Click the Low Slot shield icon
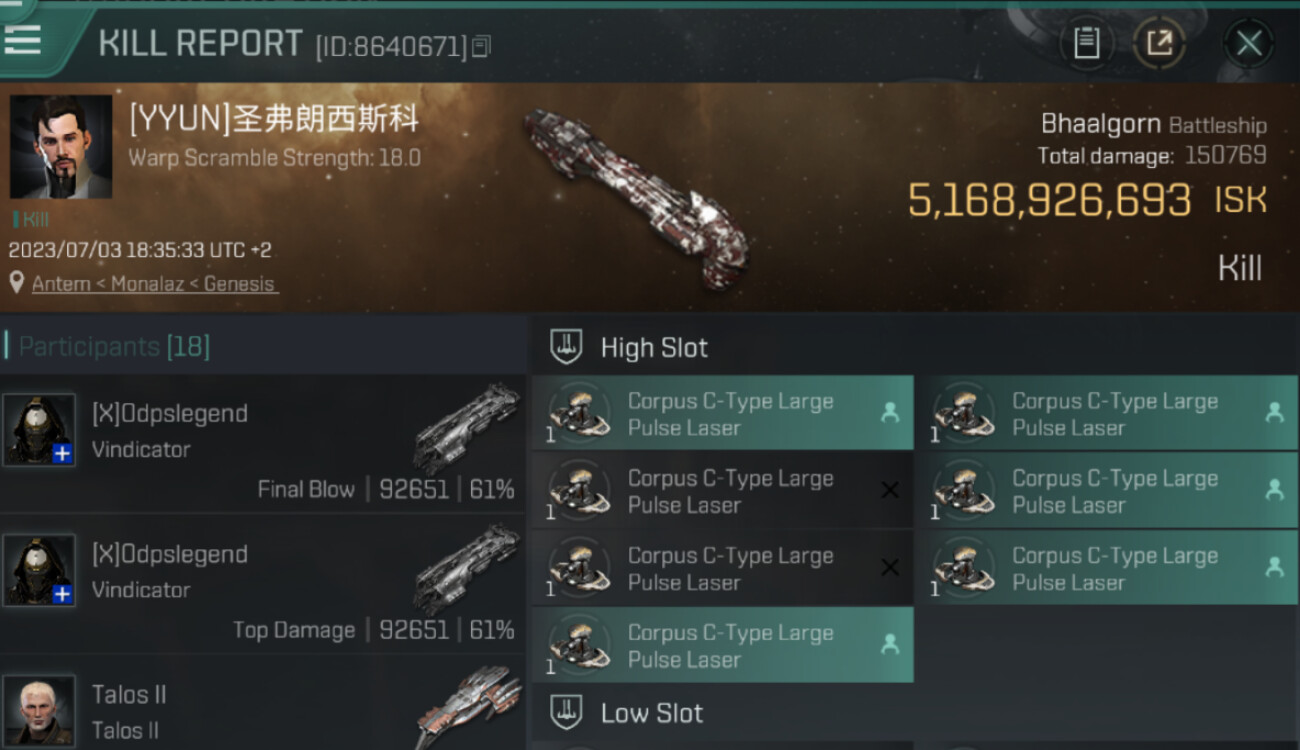 [566, 713]
